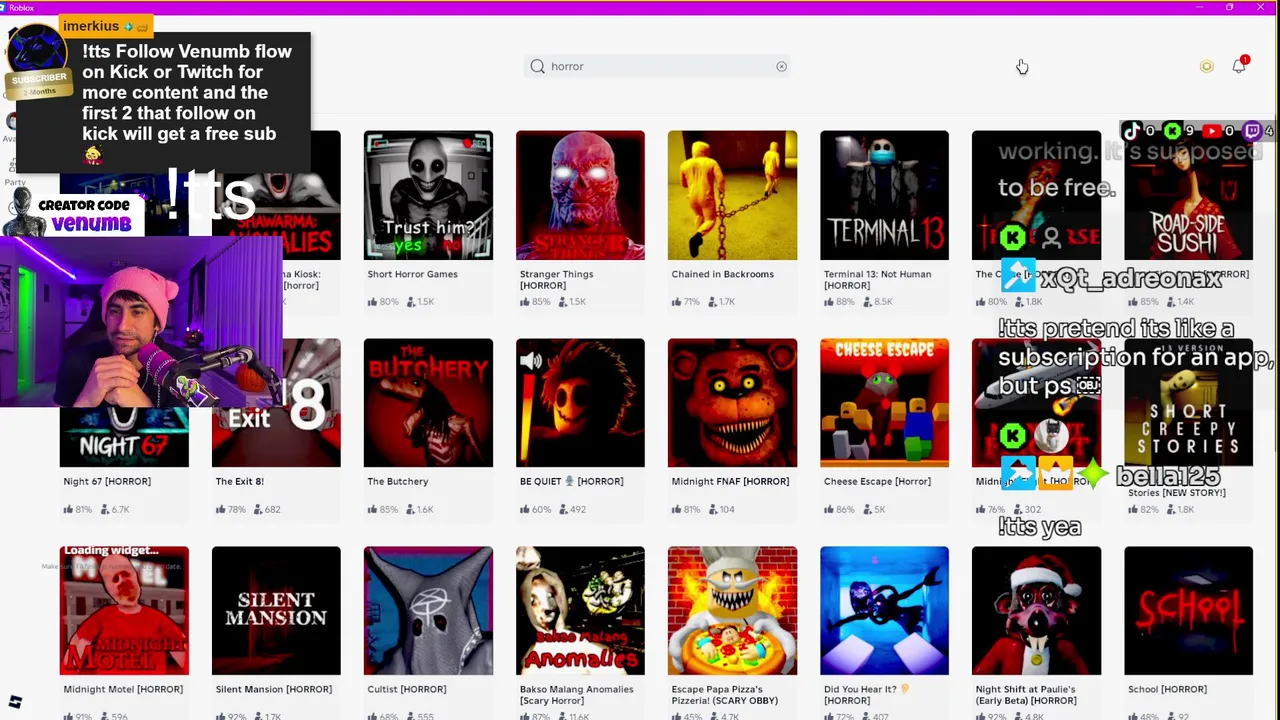Open Terminal 13 game thumbnail

tap(884, 195)
